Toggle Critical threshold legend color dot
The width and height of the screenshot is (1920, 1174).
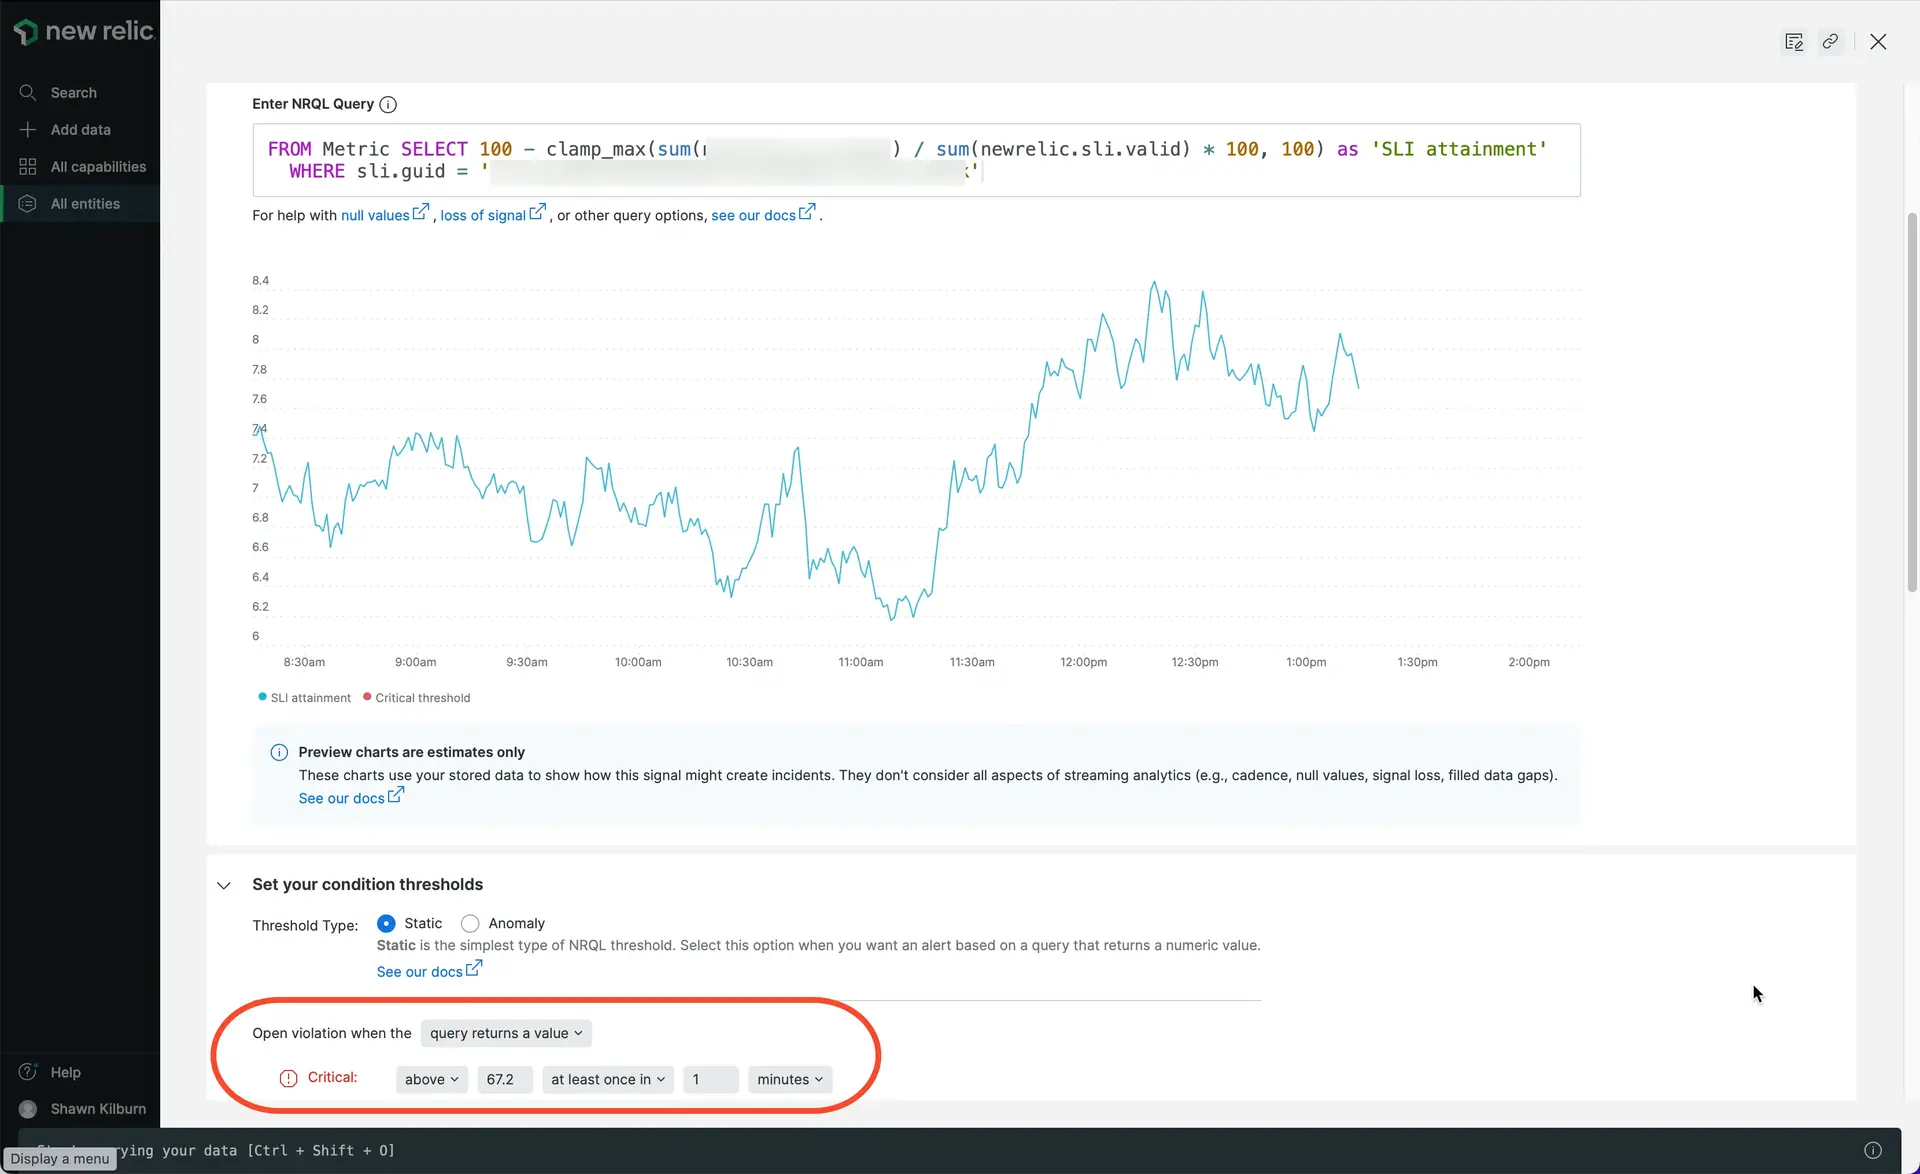click(x=367, y=697)
